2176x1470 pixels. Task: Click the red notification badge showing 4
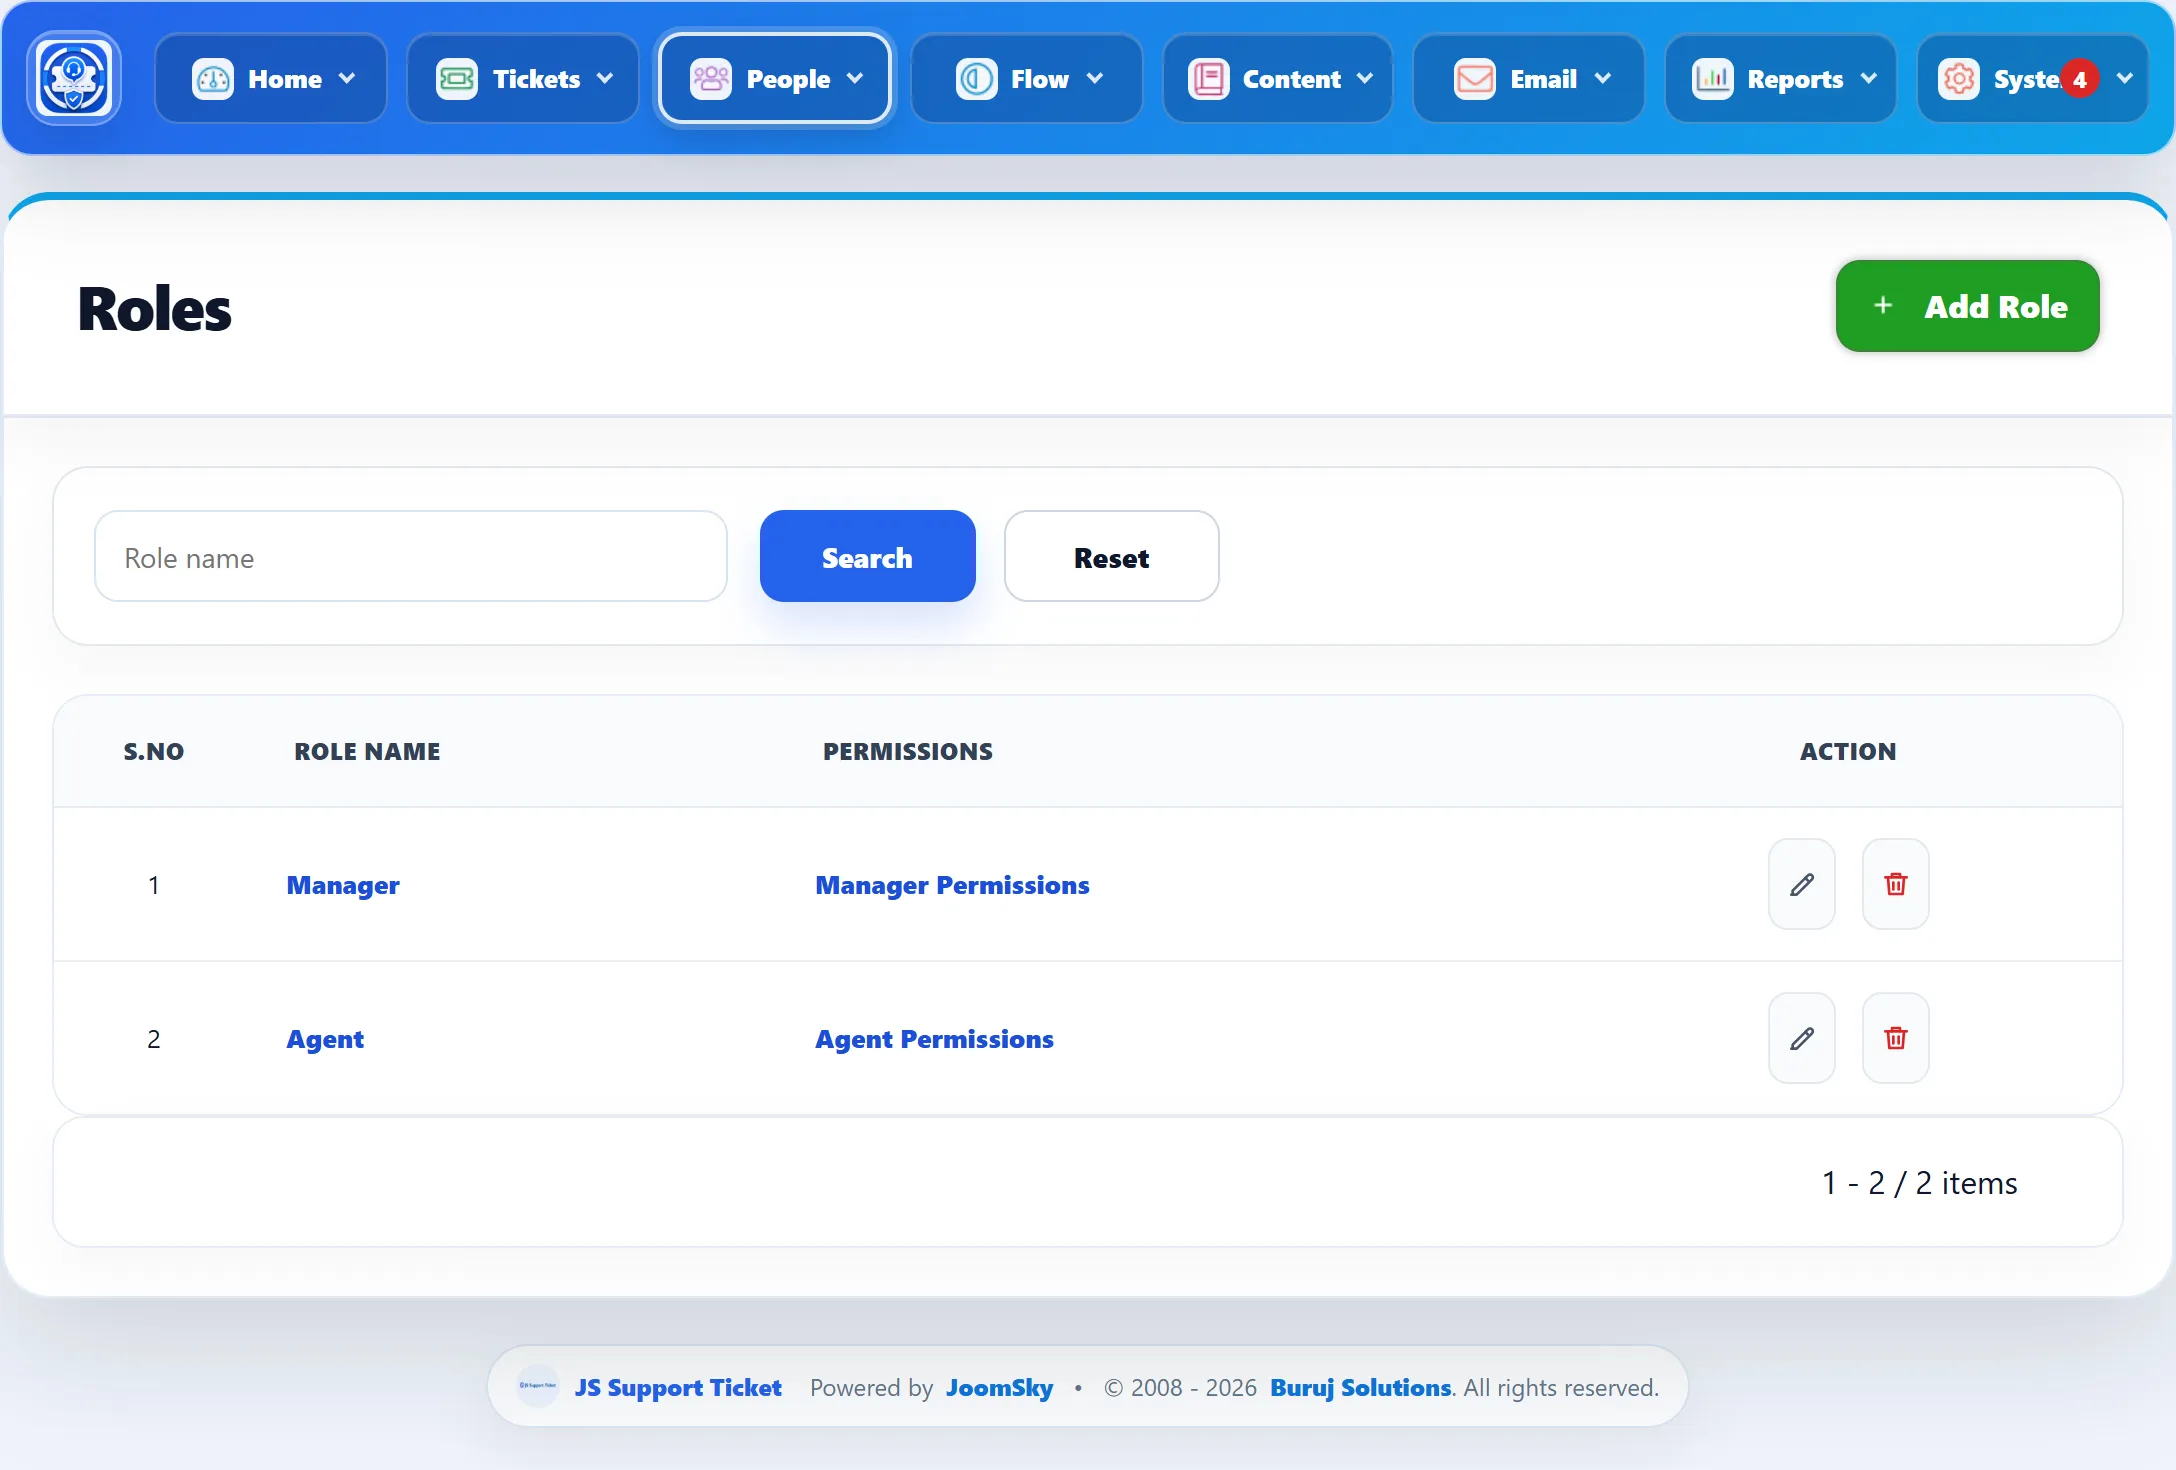point(2080,79)
